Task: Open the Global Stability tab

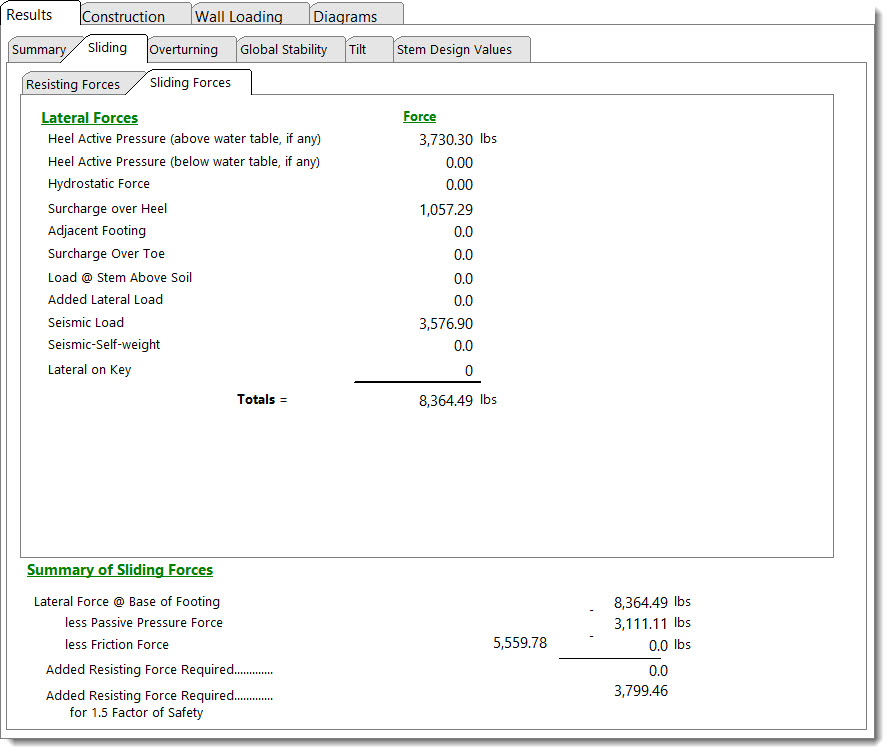Action: [x=284, y=50]
